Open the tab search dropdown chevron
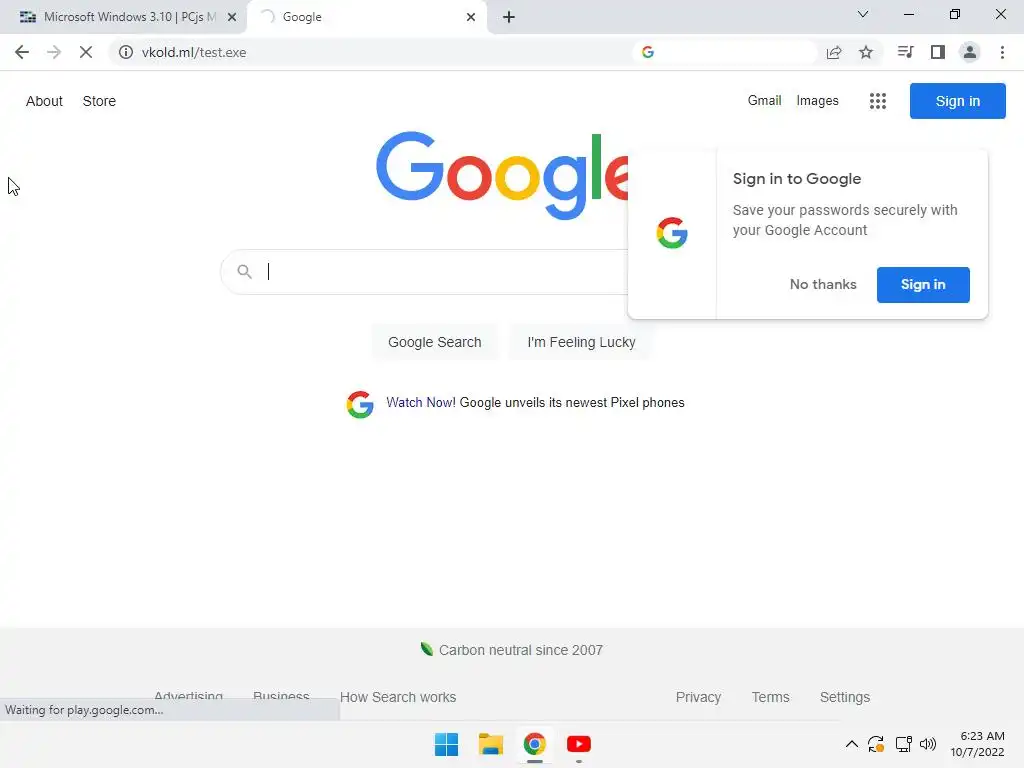The width and height of the screenshot is (1024, 768). tap(863, 14)
